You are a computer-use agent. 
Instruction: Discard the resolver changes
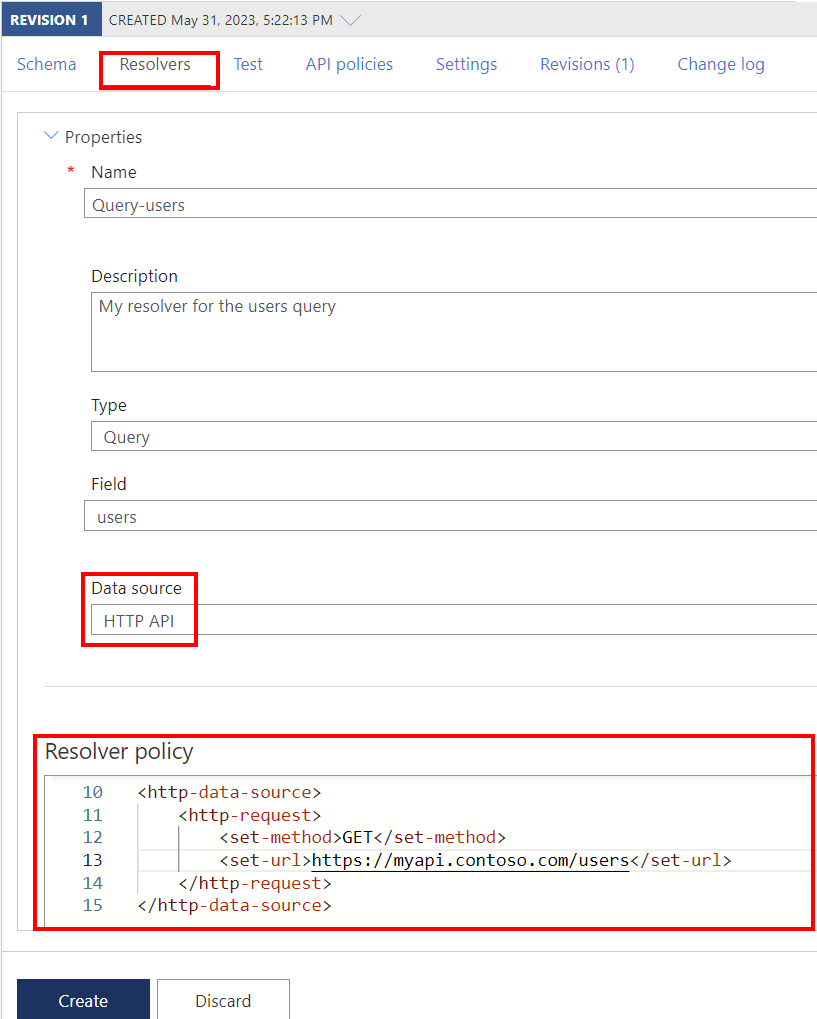223,1000
